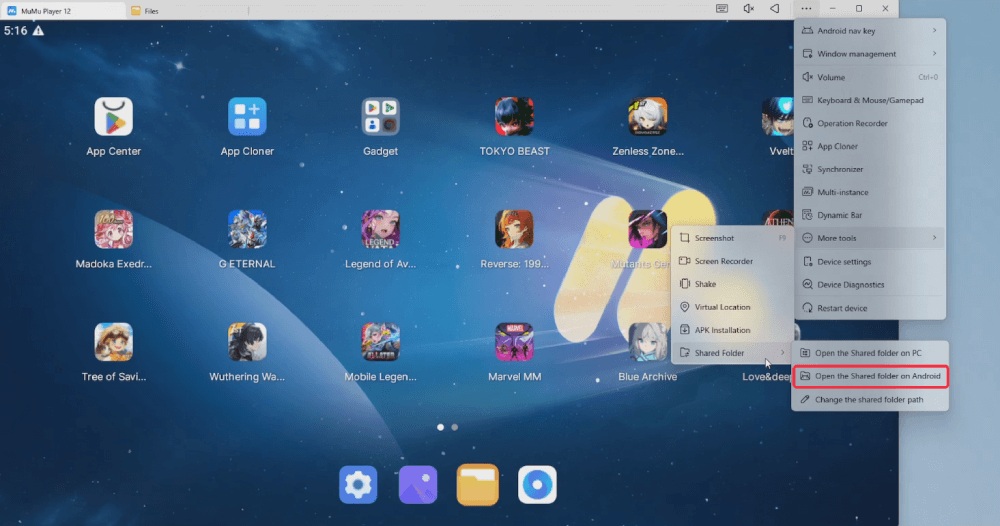Open the Gadget folder icon
This screenshot has height=526, width=1000.
tap(381, 117)
